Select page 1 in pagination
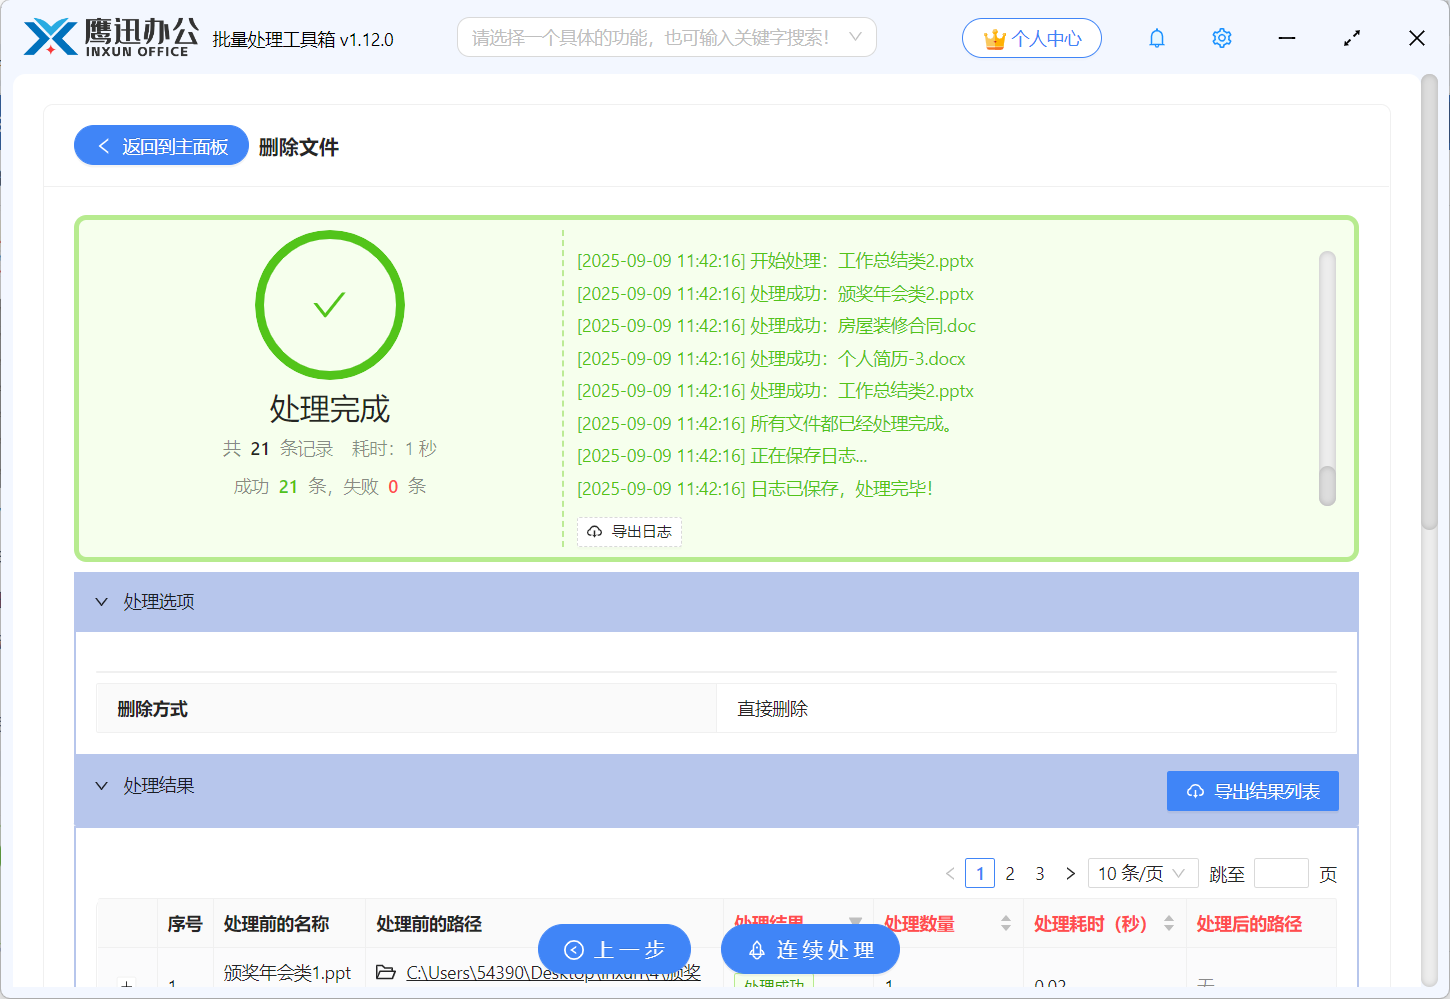 980,874
